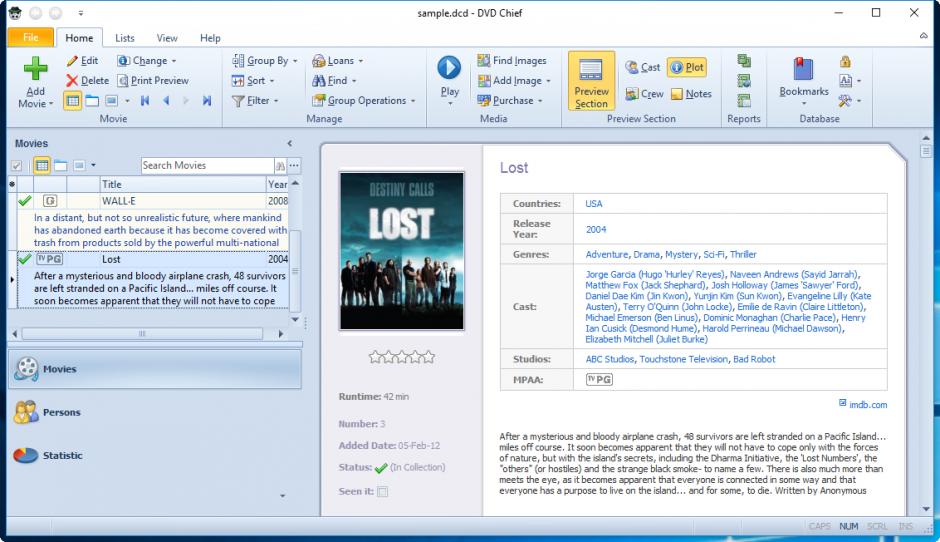Open the Add Image dropdown

514,80
